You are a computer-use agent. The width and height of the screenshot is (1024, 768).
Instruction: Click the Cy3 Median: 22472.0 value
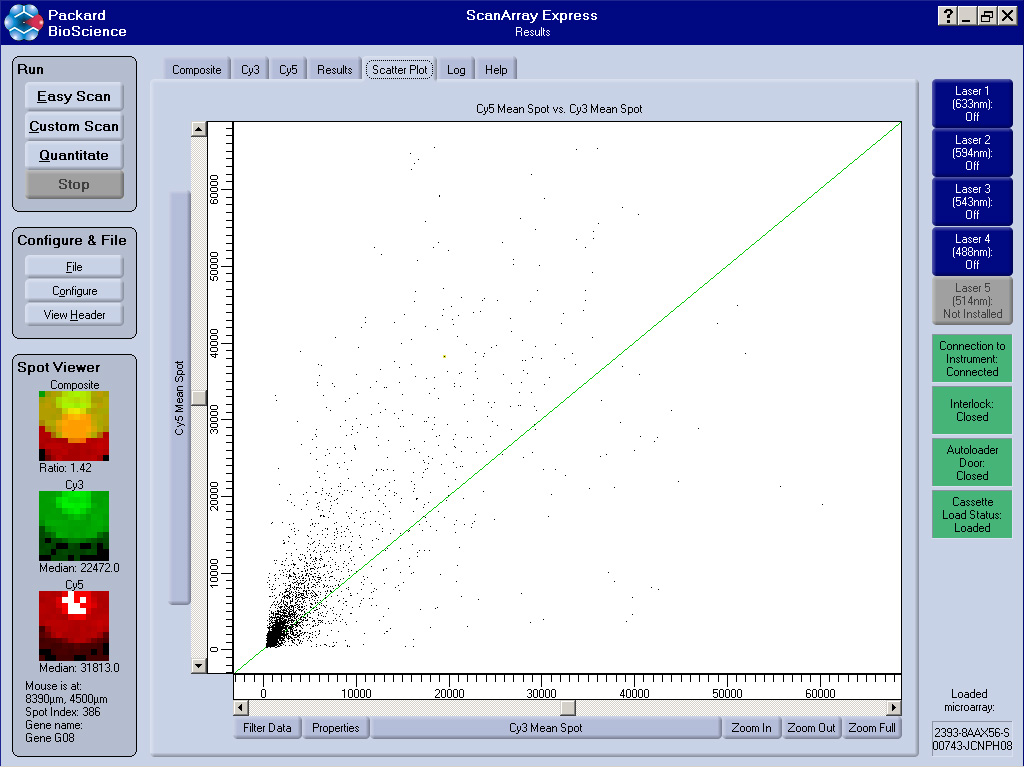(x=79, y=568)
